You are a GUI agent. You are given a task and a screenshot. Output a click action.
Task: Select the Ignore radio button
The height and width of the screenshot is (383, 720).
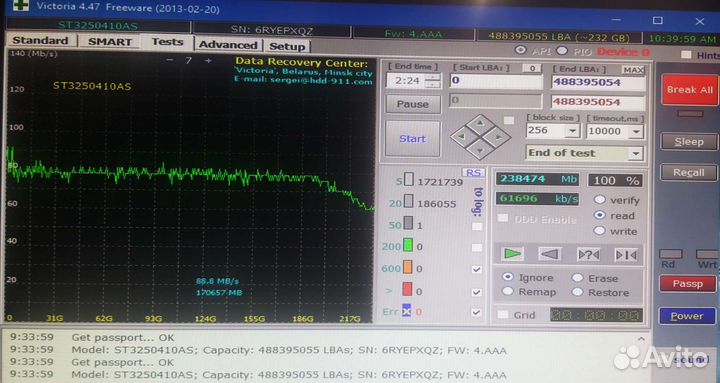pos(508,277)
